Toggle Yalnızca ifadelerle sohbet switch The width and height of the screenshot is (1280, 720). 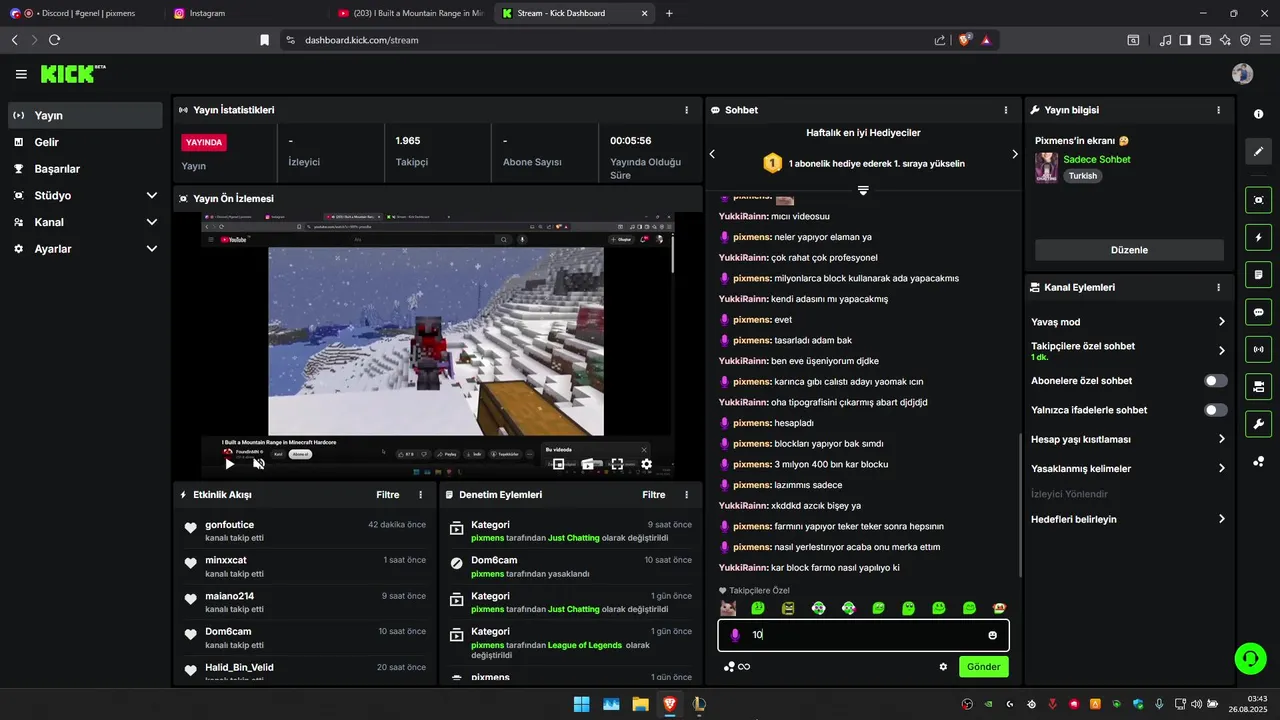pyautogui.click(x=1215, y=410)
